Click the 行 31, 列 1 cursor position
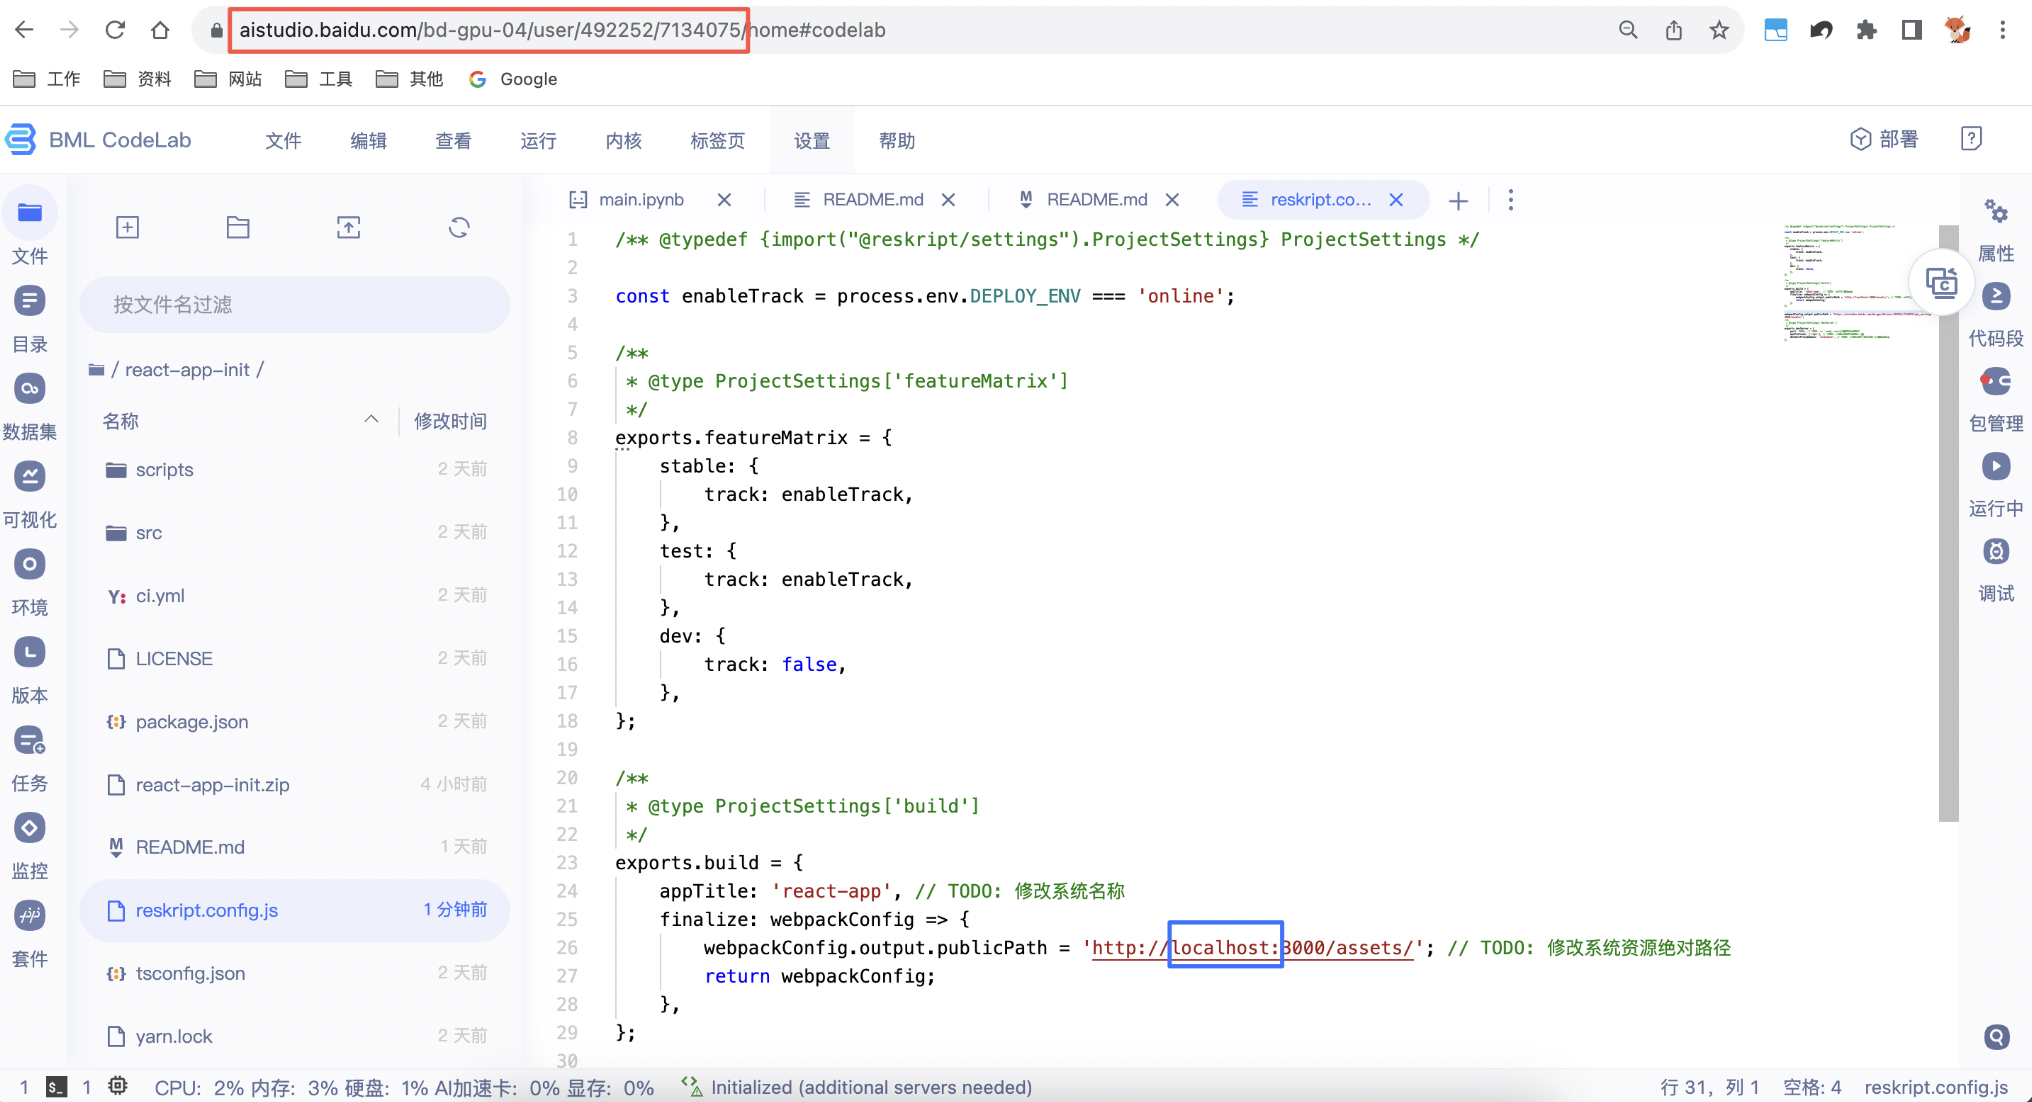This screenshot has height=1102, width=2032. tap(1709, 1087)
